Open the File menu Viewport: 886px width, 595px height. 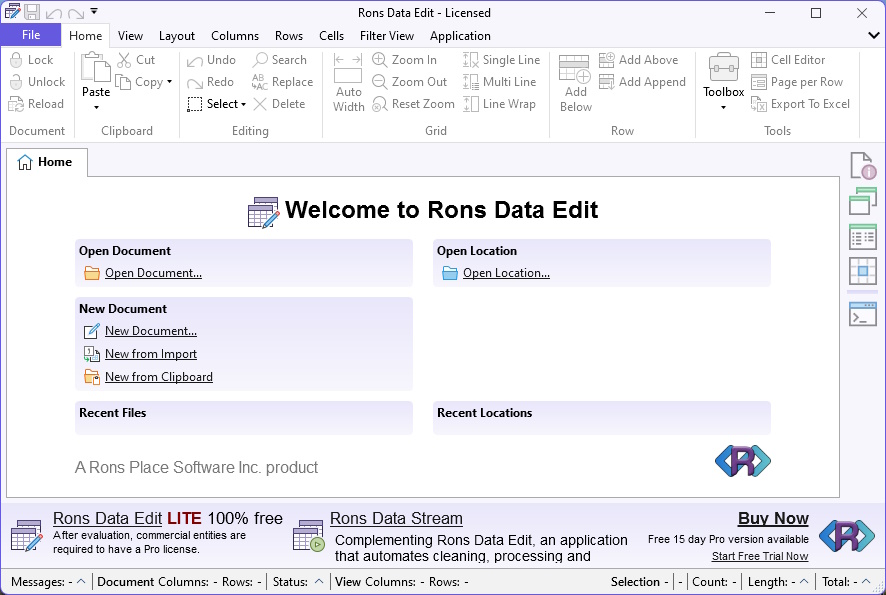point(31,35)
